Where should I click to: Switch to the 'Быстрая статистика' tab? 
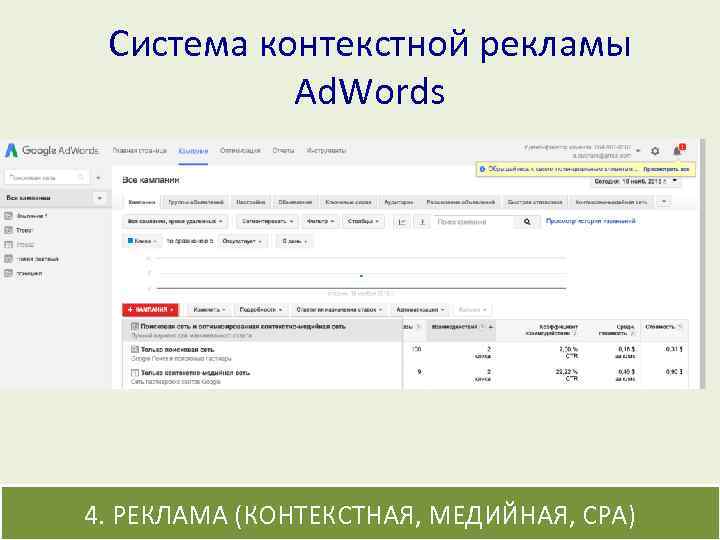coord(535,202)
